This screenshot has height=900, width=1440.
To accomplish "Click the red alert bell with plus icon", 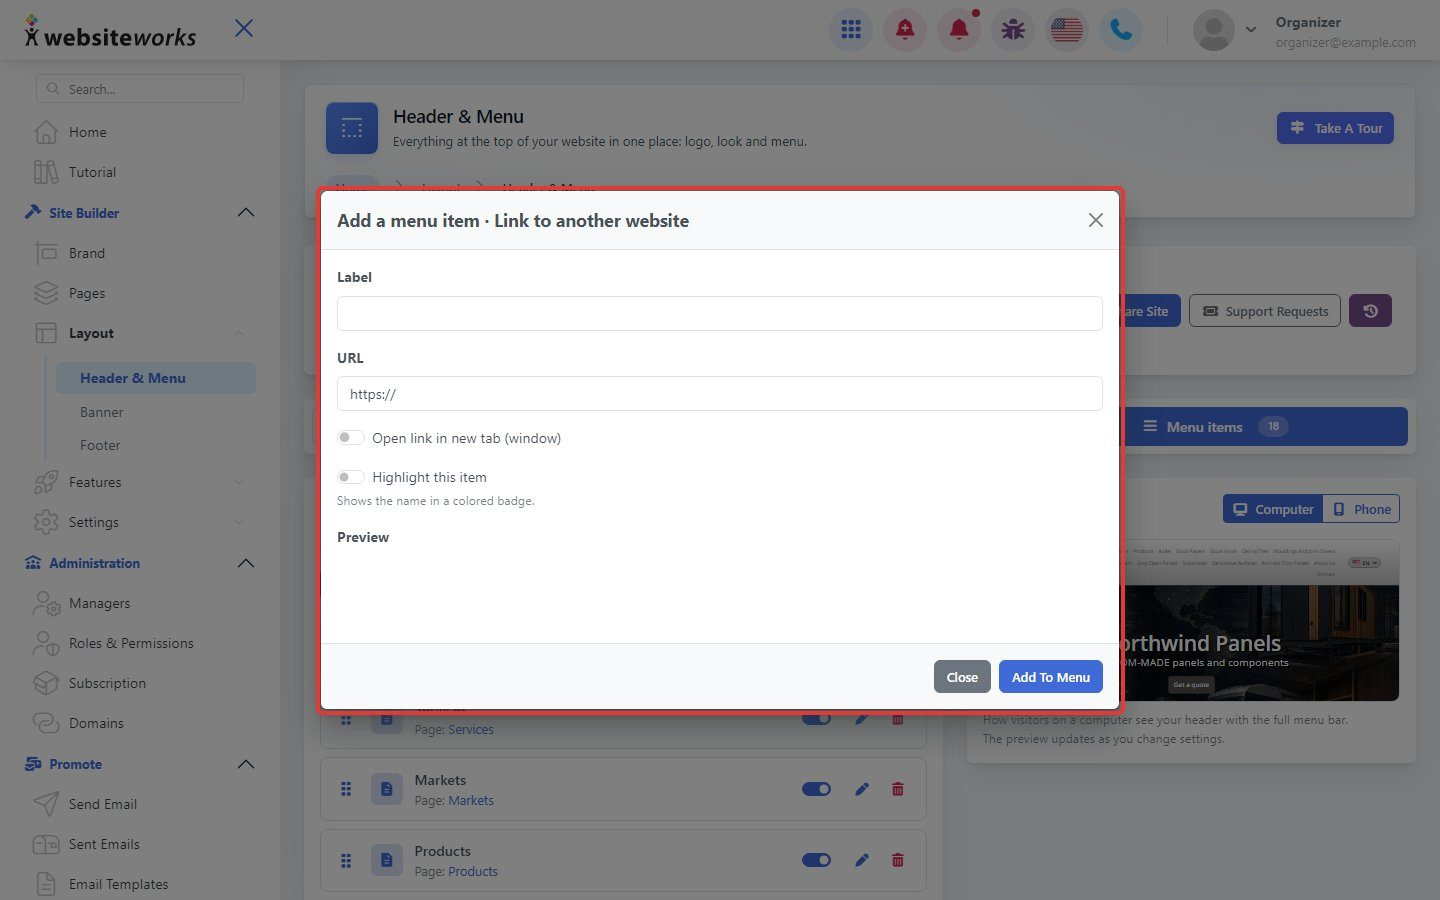I will point(905,30).
